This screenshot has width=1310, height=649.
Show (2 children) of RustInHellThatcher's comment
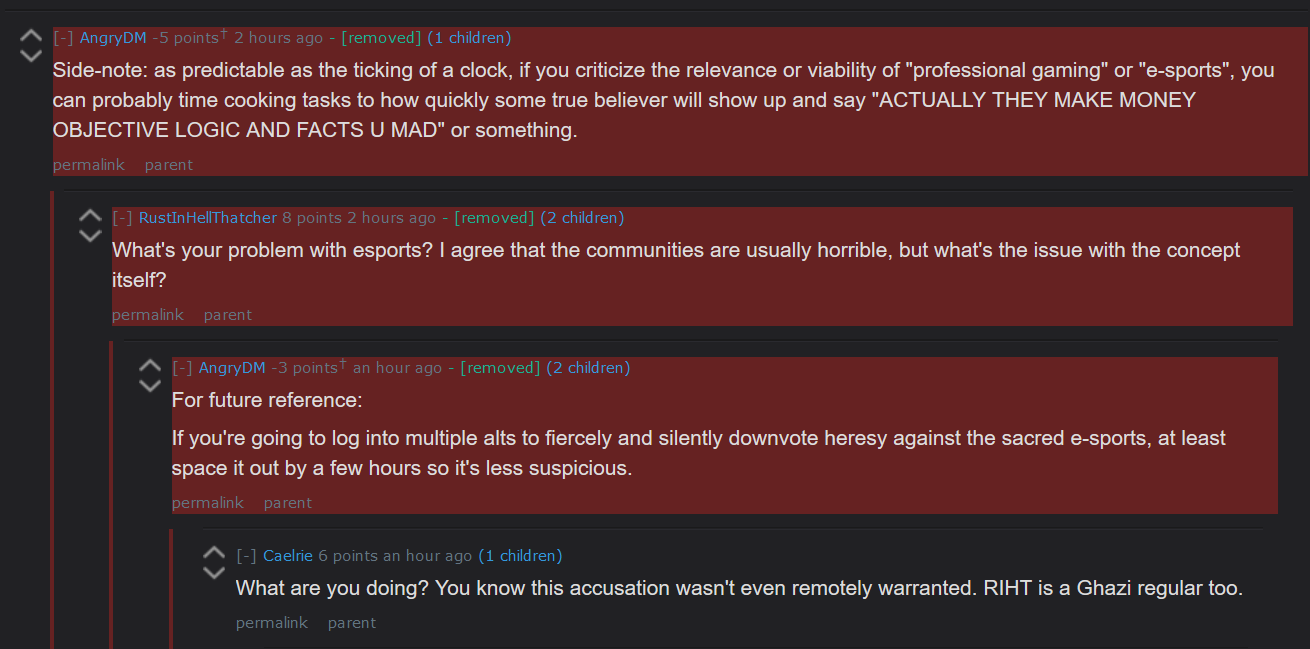tap(582, 218)
